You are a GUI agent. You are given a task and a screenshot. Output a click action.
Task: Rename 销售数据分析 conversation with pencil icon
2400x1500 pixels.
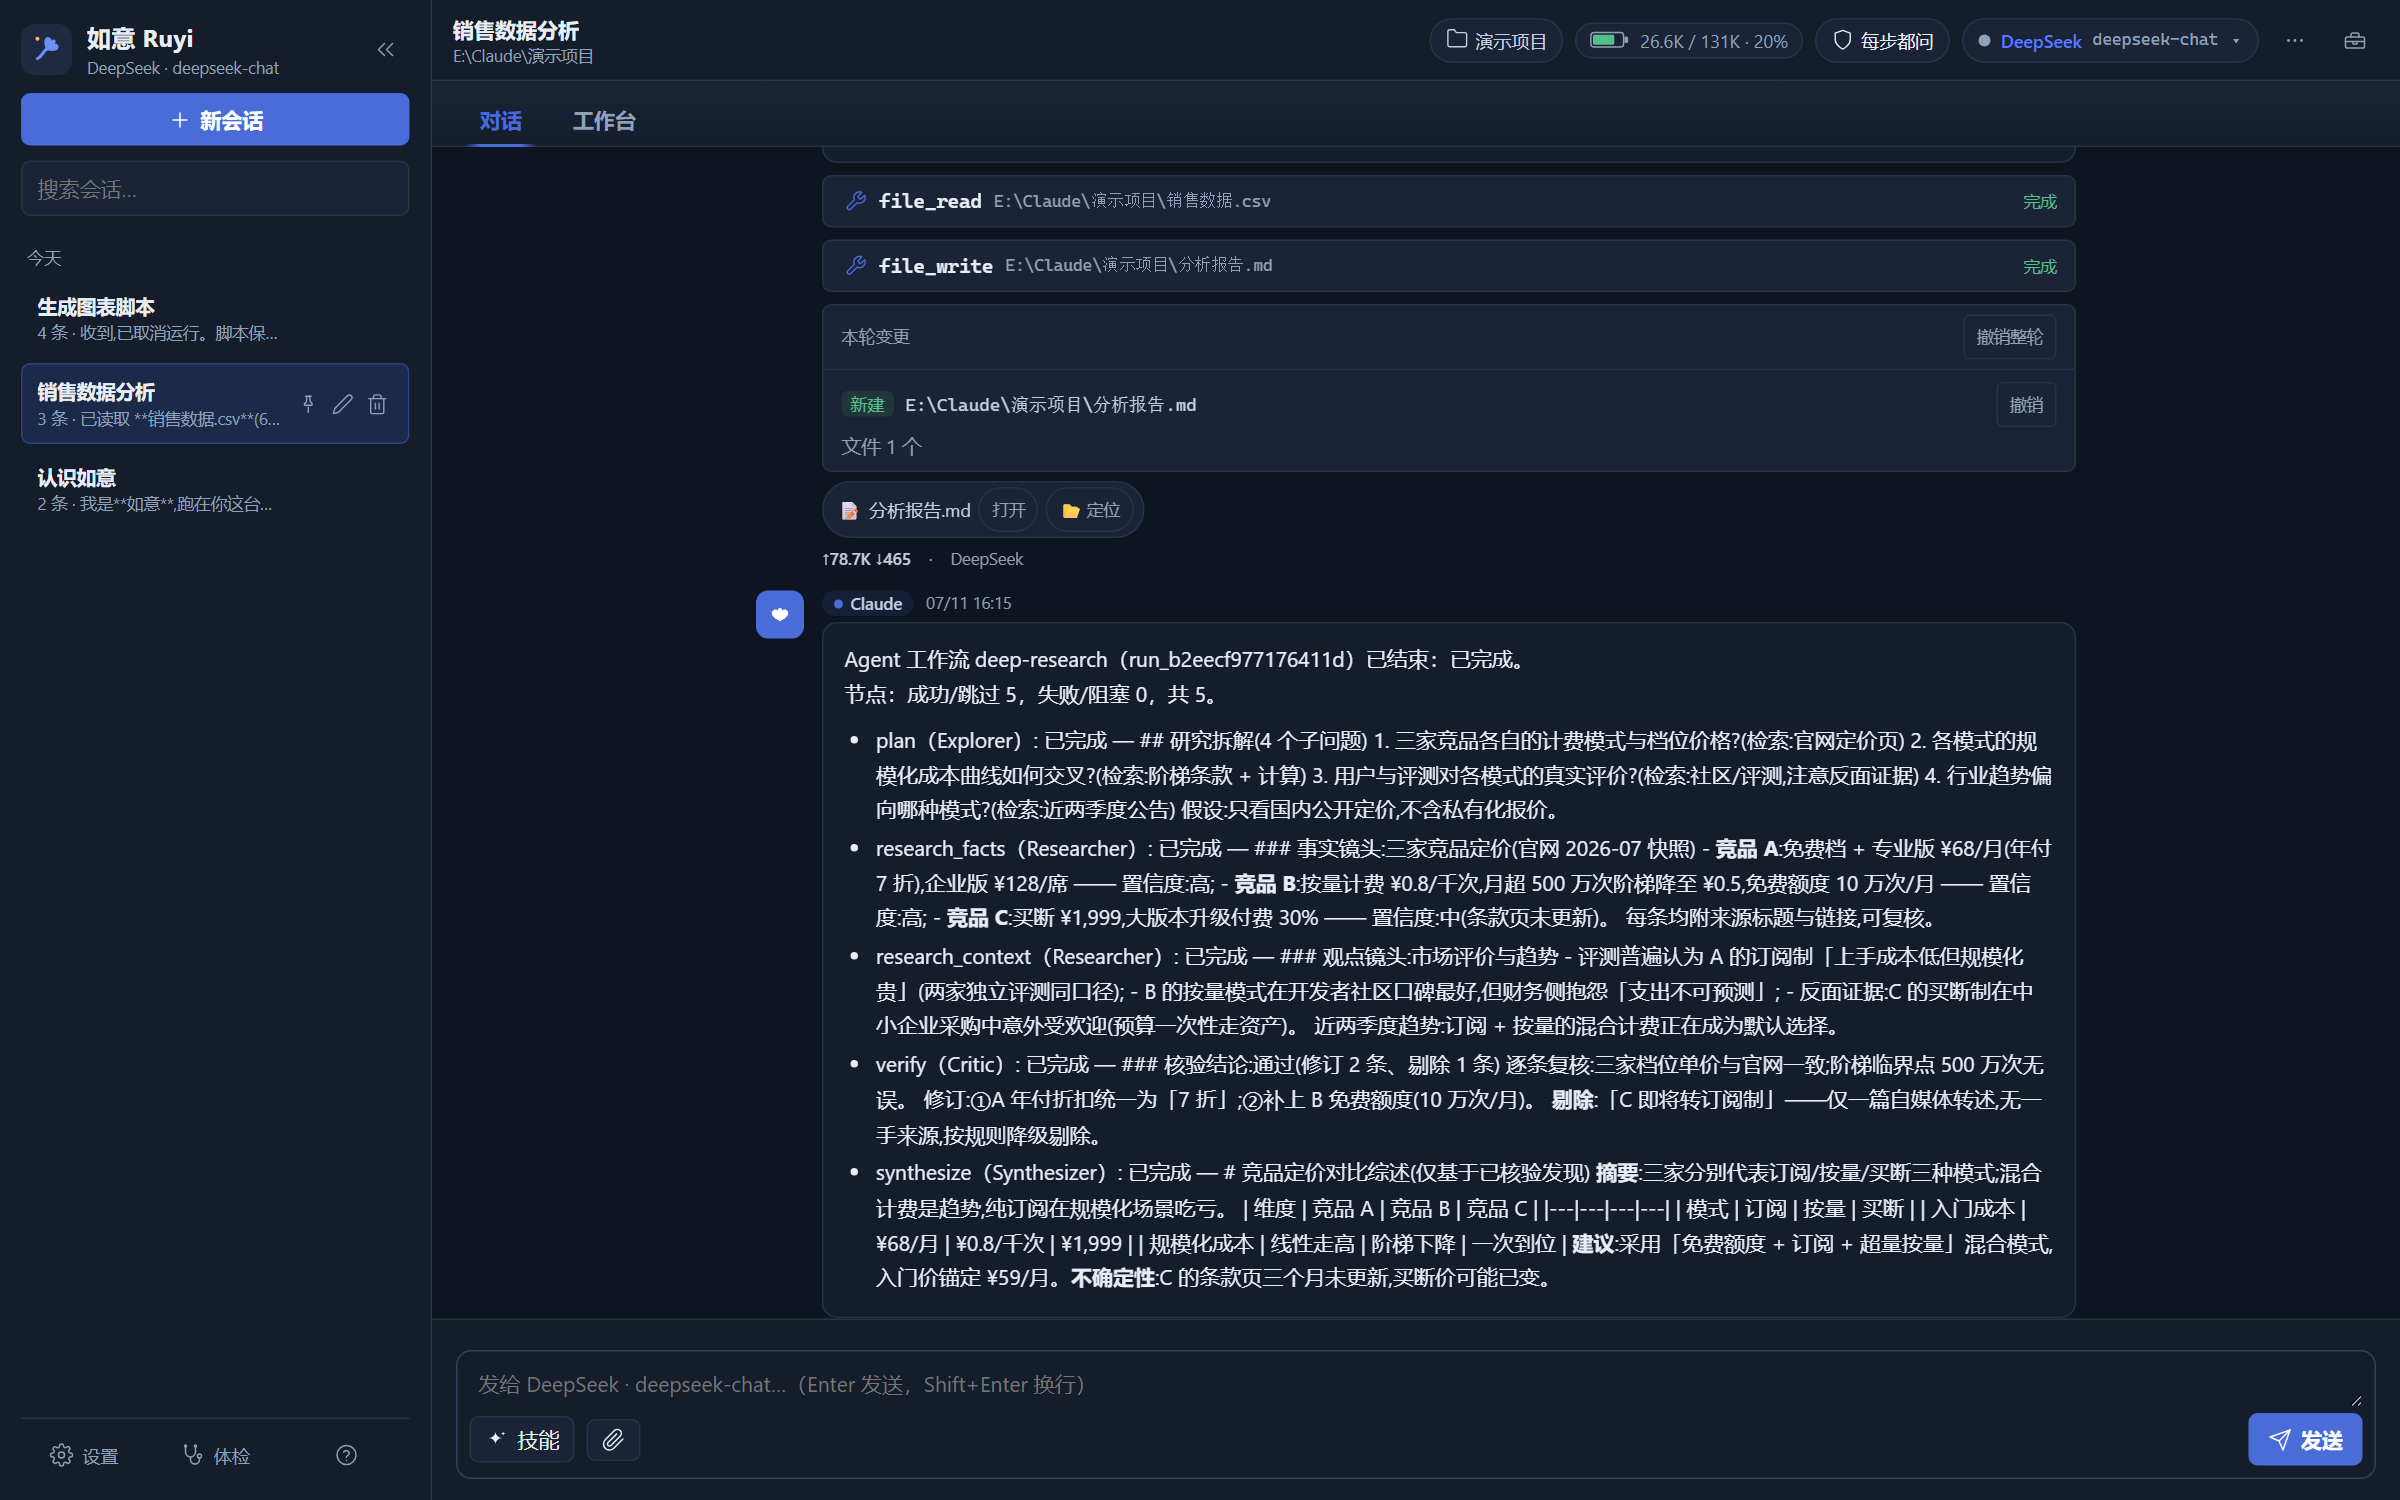tap(343, 404)
